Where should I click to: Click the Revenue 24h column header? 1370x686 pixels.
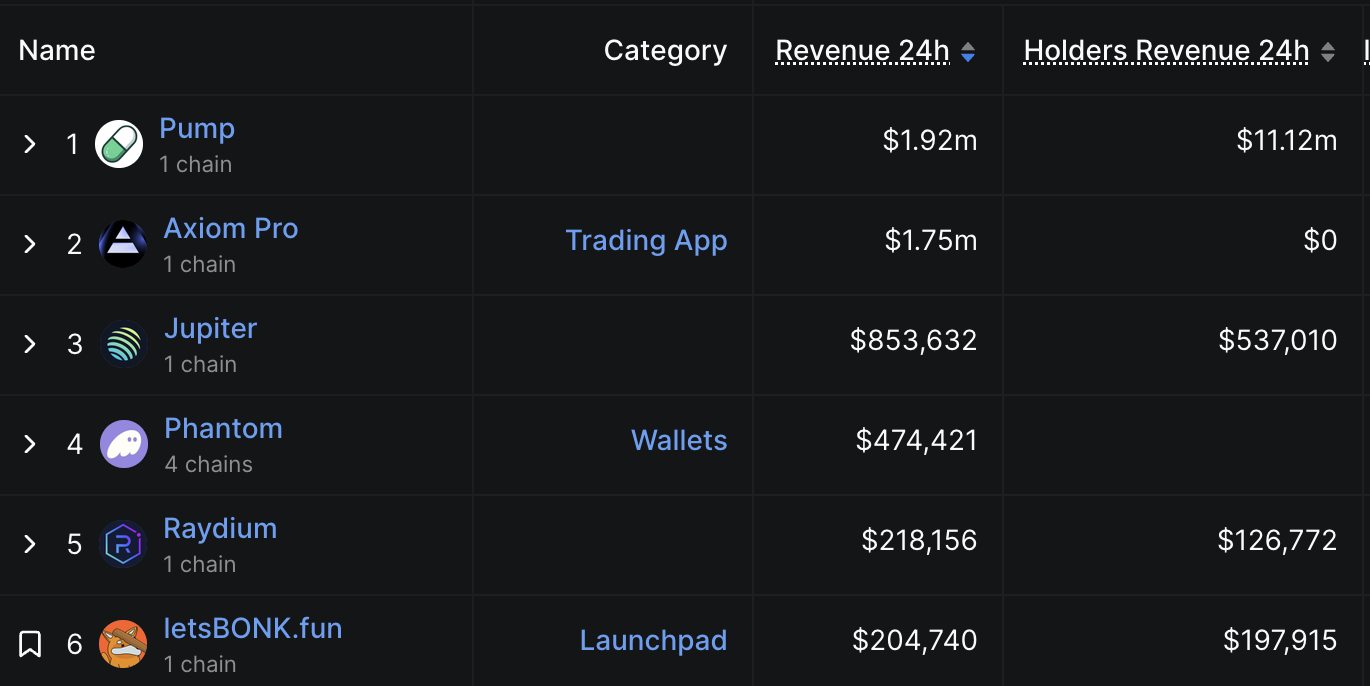coord(862,51)
